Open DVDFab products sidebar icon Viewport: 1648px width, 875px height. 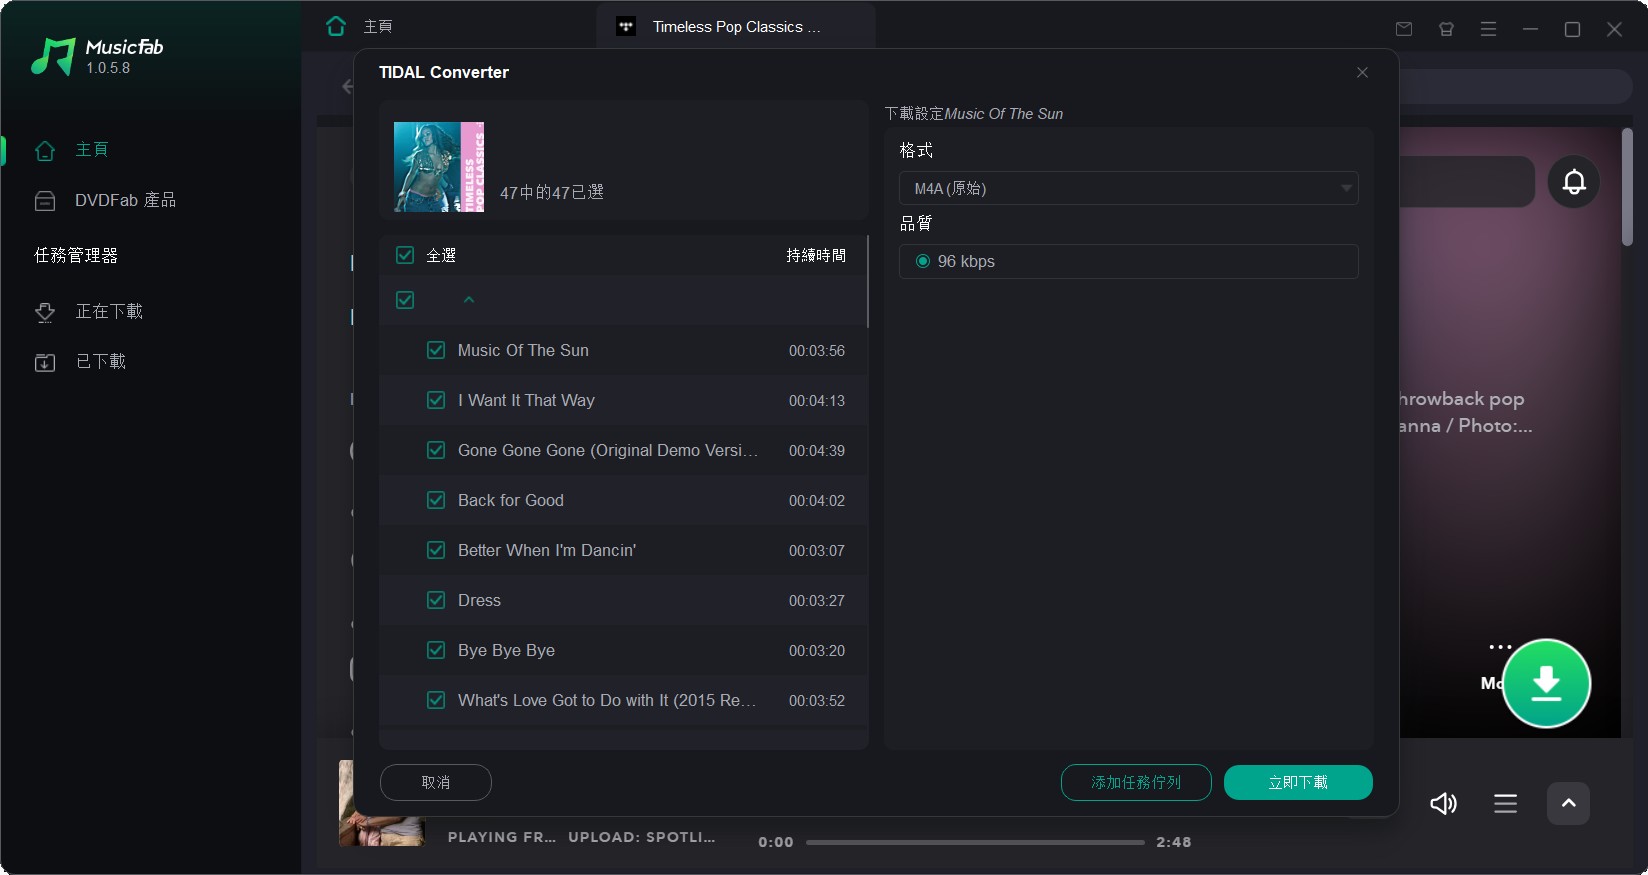pos(45,201)
